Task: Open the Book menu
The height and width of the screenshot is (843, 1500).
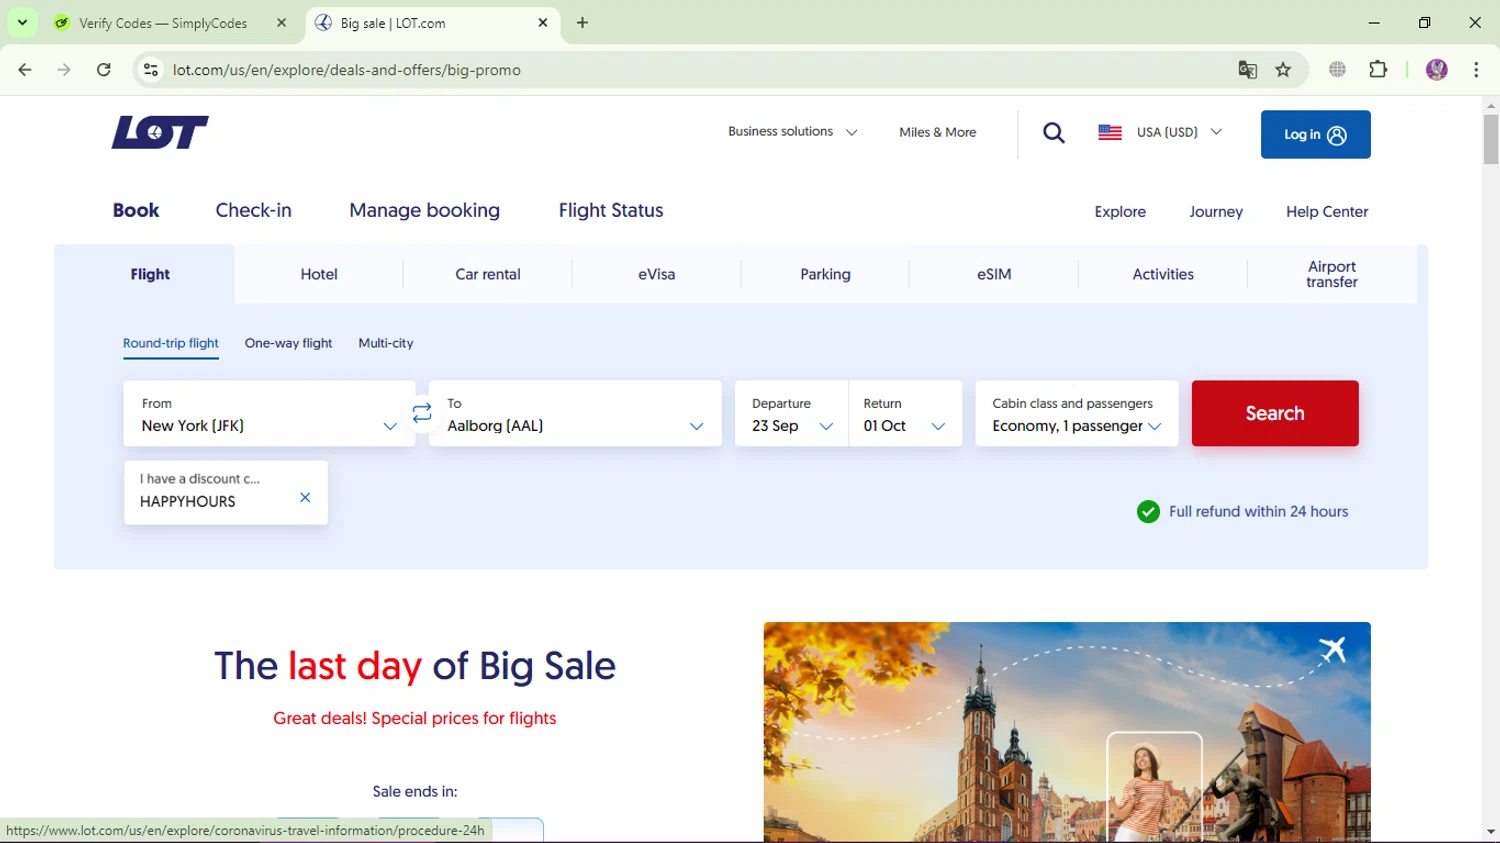Action: [136, 210]
